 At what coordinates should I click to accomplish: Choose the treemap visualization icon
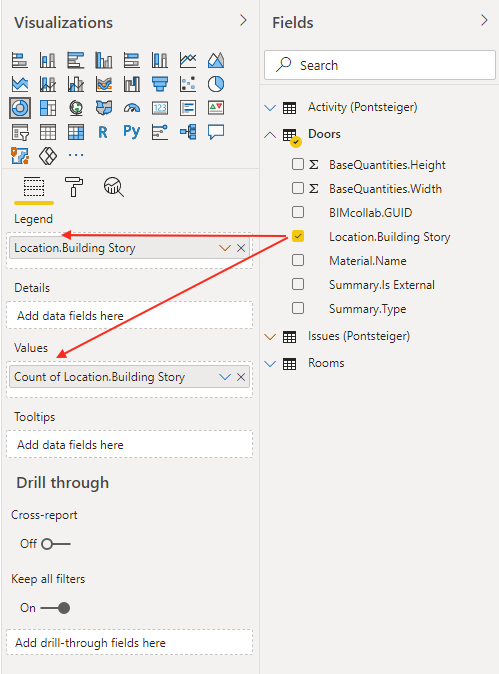[x=48, y=108]
